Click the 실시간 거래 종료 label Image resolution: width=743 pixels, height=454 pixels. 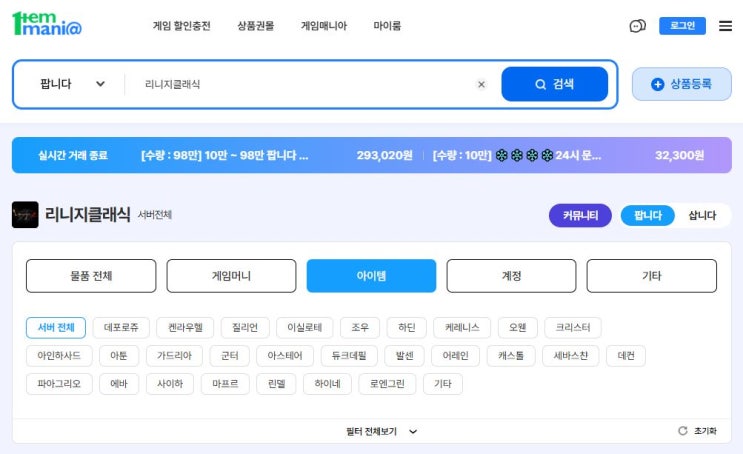(73, 155)
